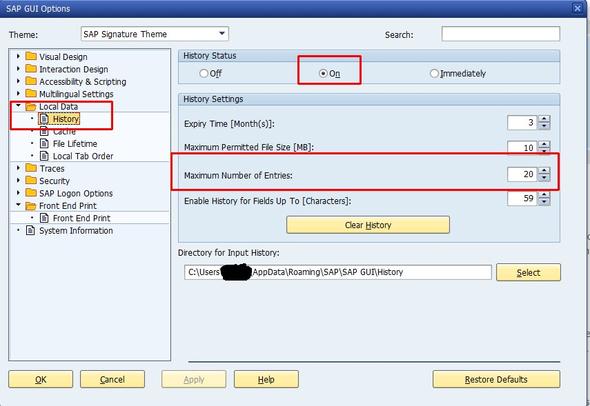Expand the Security node arrow
The width and height of the screenshot is (590, 406).
tap(18, 180)
